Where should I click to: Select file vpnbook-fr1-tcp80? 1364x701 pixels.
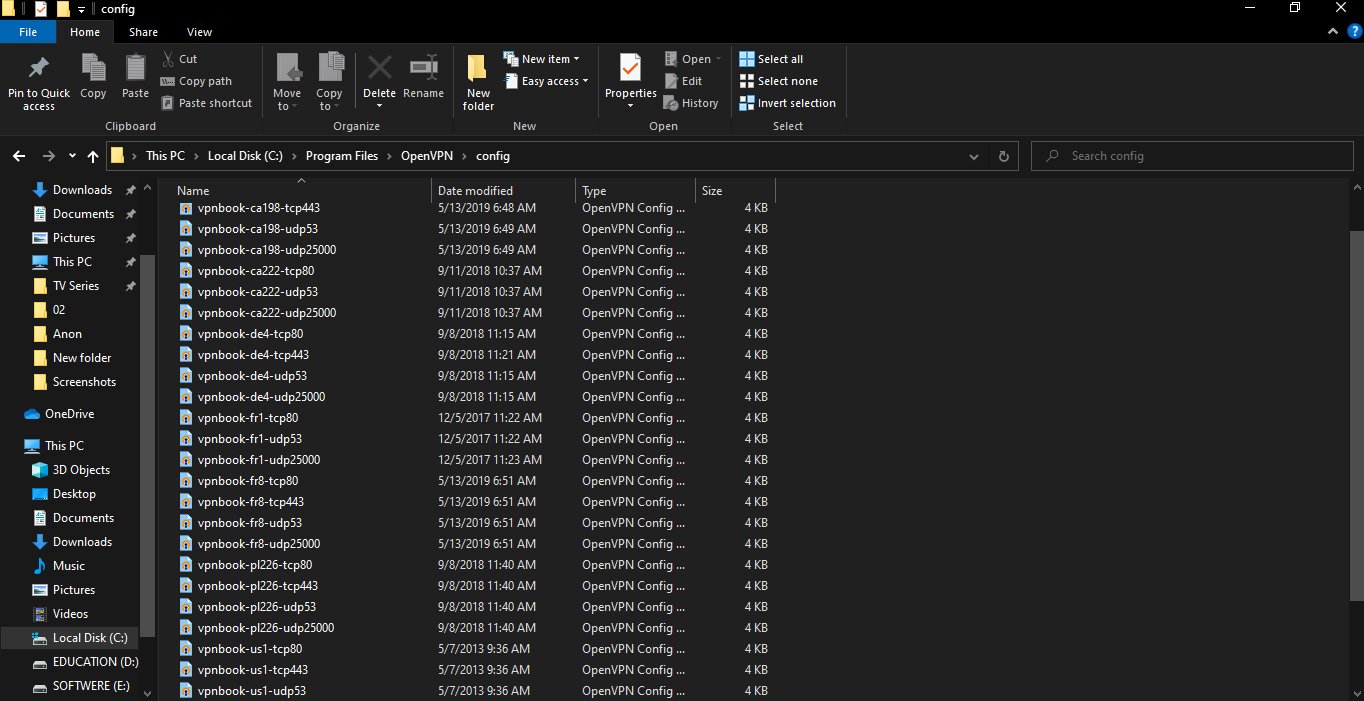tap(248, 418)
